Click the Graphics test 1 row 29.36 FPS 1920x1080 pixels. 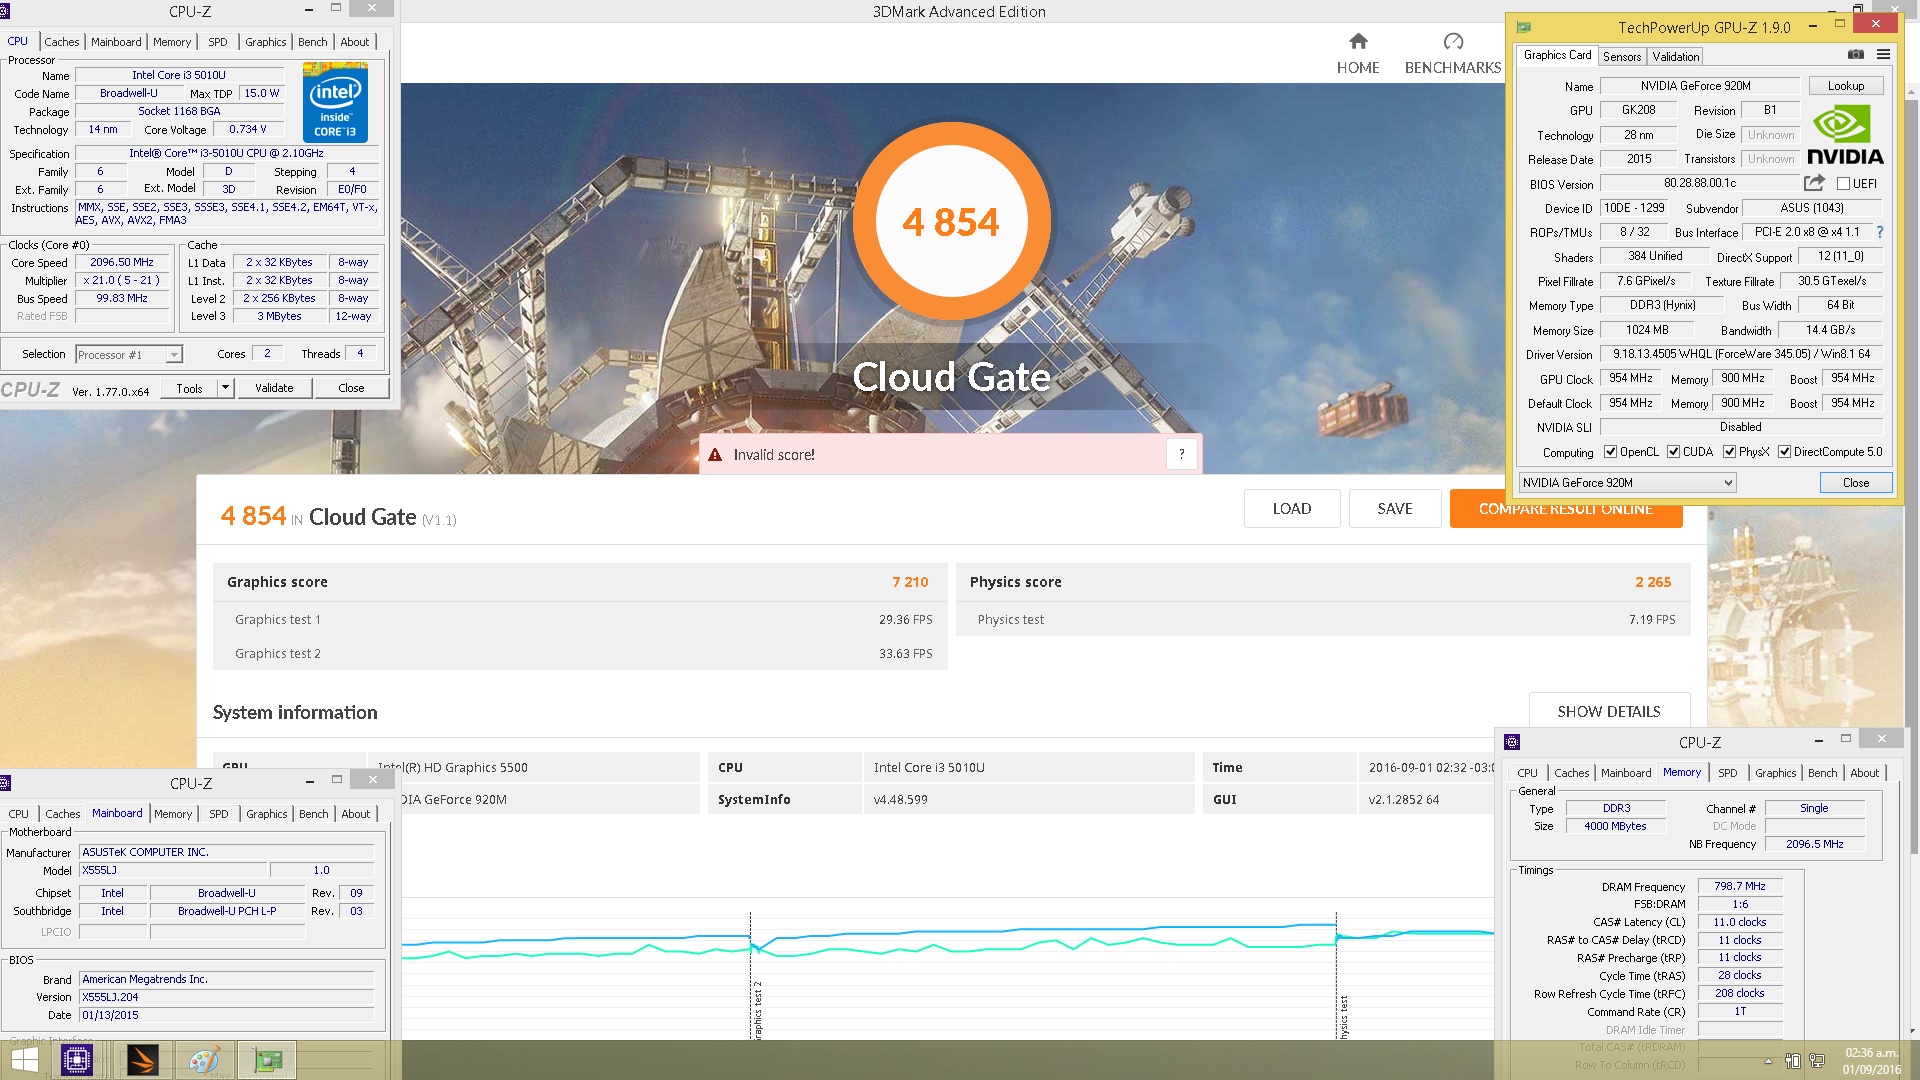tap(580, 620)
